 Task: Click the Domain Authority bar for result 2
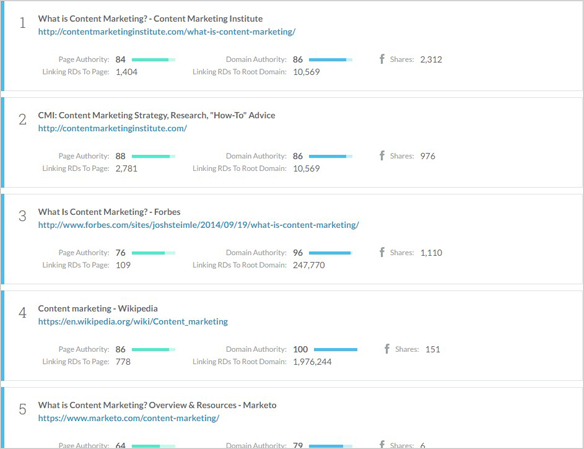click(x=330, y=156)
